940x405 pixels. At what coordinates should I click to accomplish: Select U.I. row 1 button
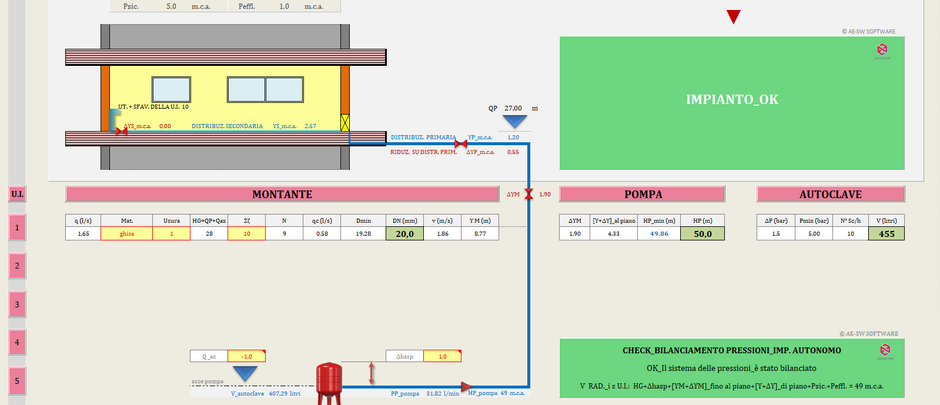(x=16, y=229)
